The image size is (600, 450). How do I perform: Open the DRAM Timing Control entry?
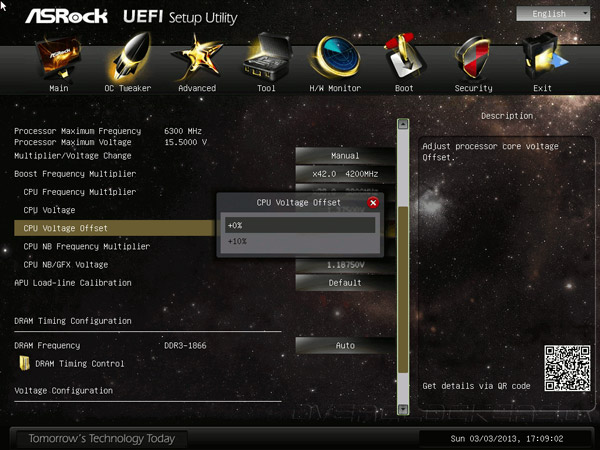pyautogui.click(x=80, y=364)
